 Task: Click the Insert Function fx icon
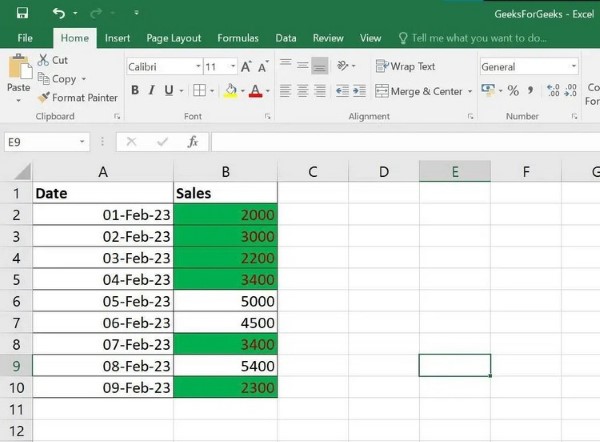pos(193,142)
